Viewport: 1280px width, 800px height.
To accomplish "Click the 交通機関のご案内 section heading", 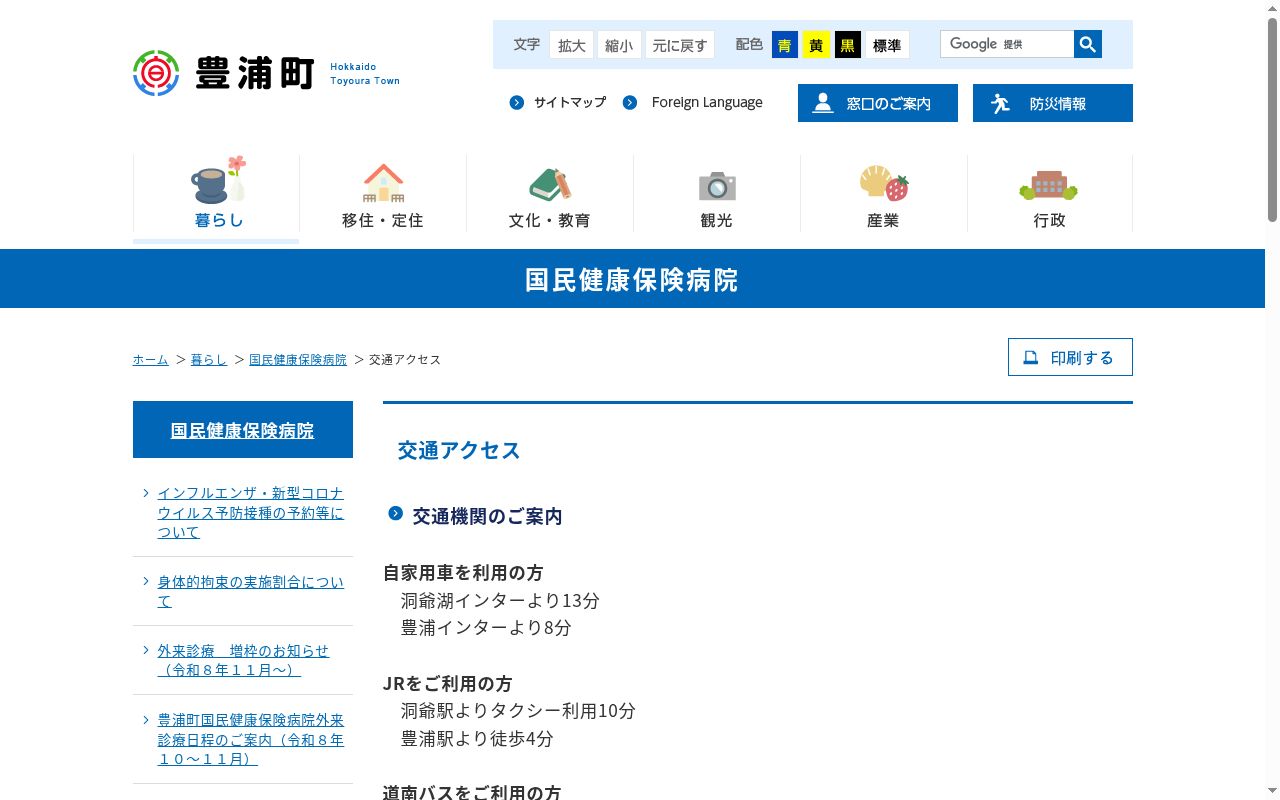I will [x=487, y=516].
